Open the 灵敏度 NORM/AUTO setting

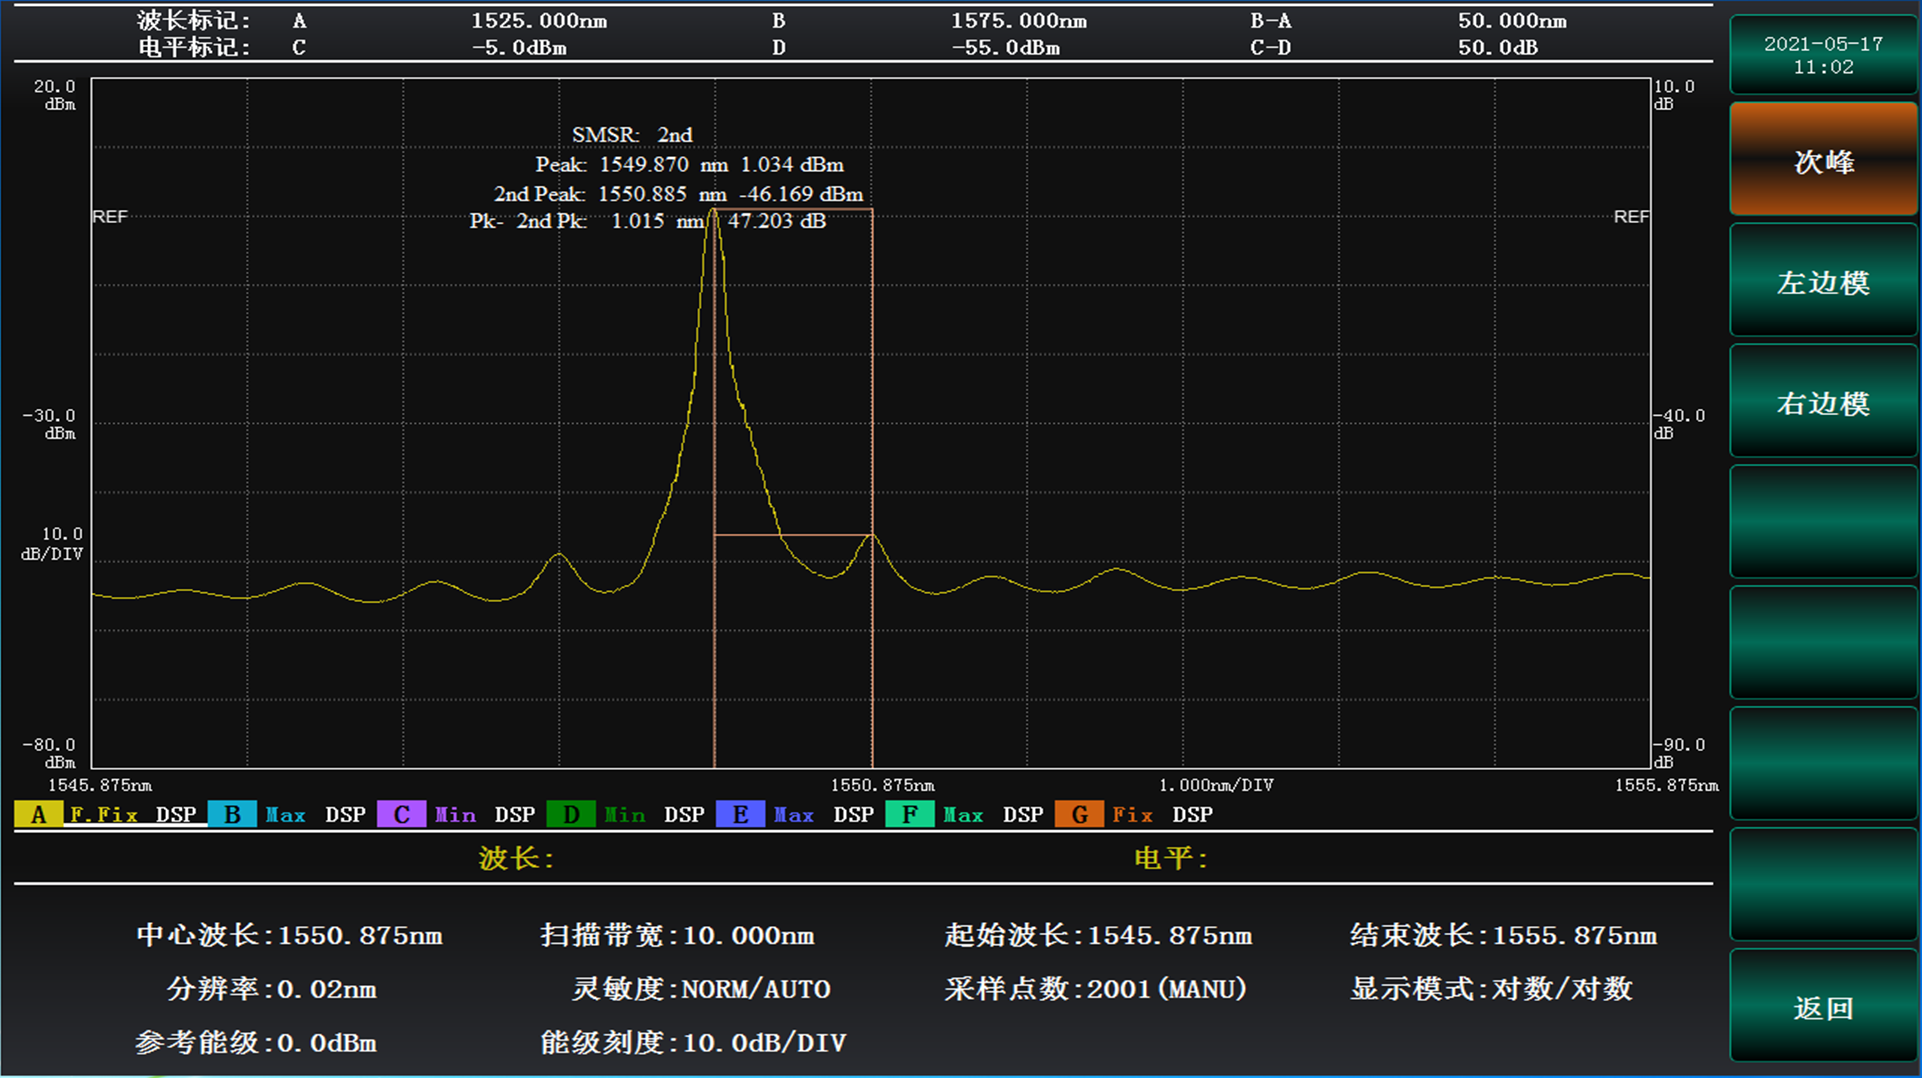tap(701, 989)
